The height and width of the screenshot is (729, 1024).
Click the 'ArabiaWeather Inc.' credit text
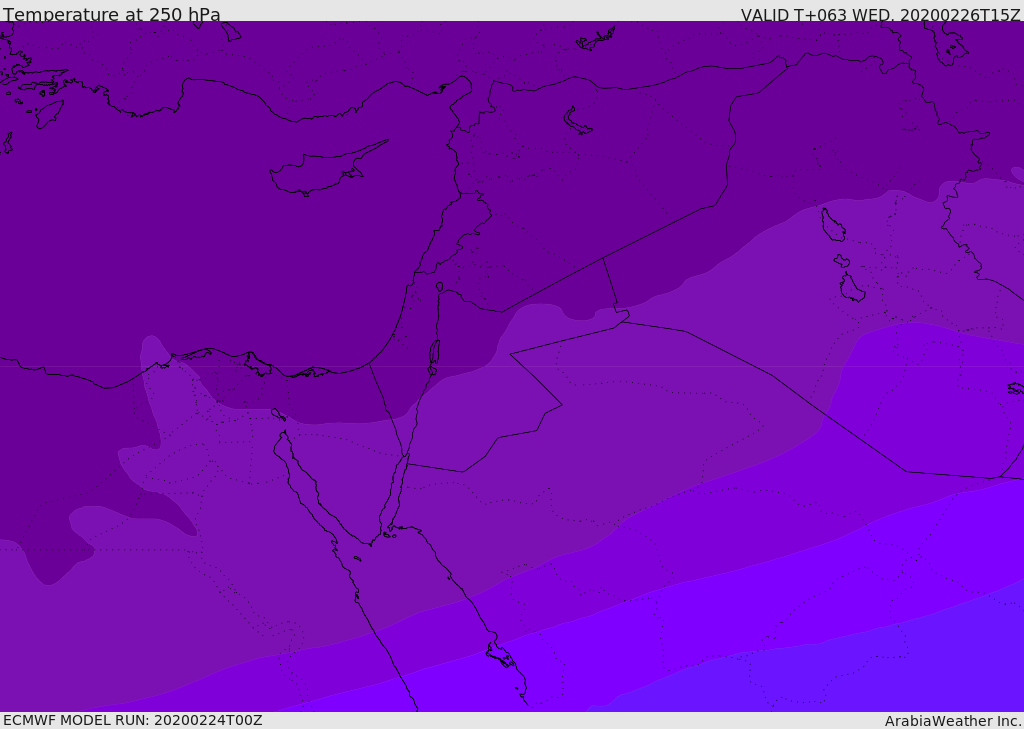click(x=954, y=721)
